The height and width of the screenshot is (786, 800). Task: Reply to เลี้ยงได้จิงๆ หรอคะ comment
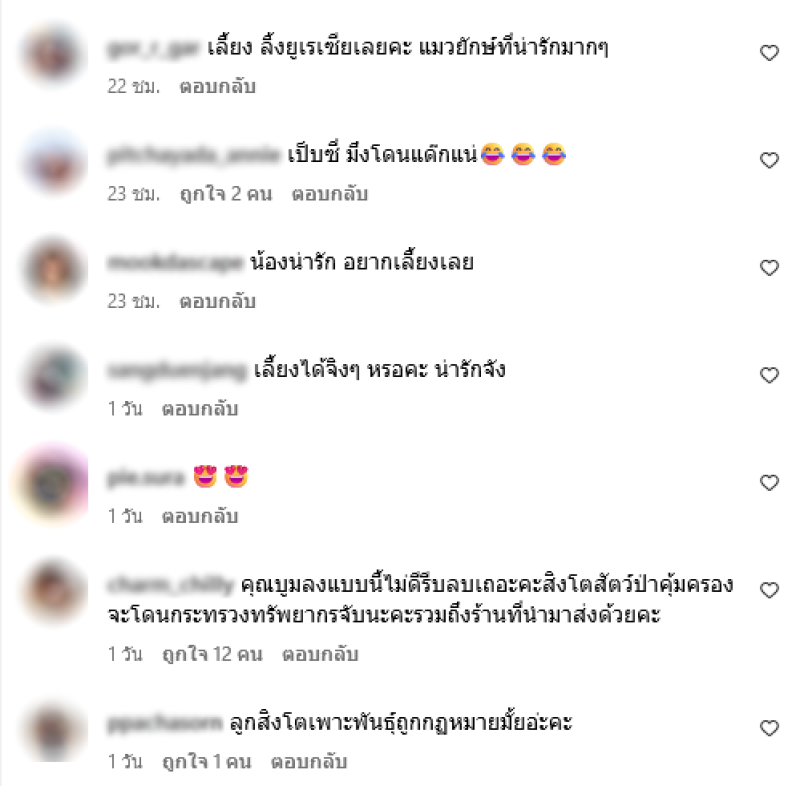200,409
